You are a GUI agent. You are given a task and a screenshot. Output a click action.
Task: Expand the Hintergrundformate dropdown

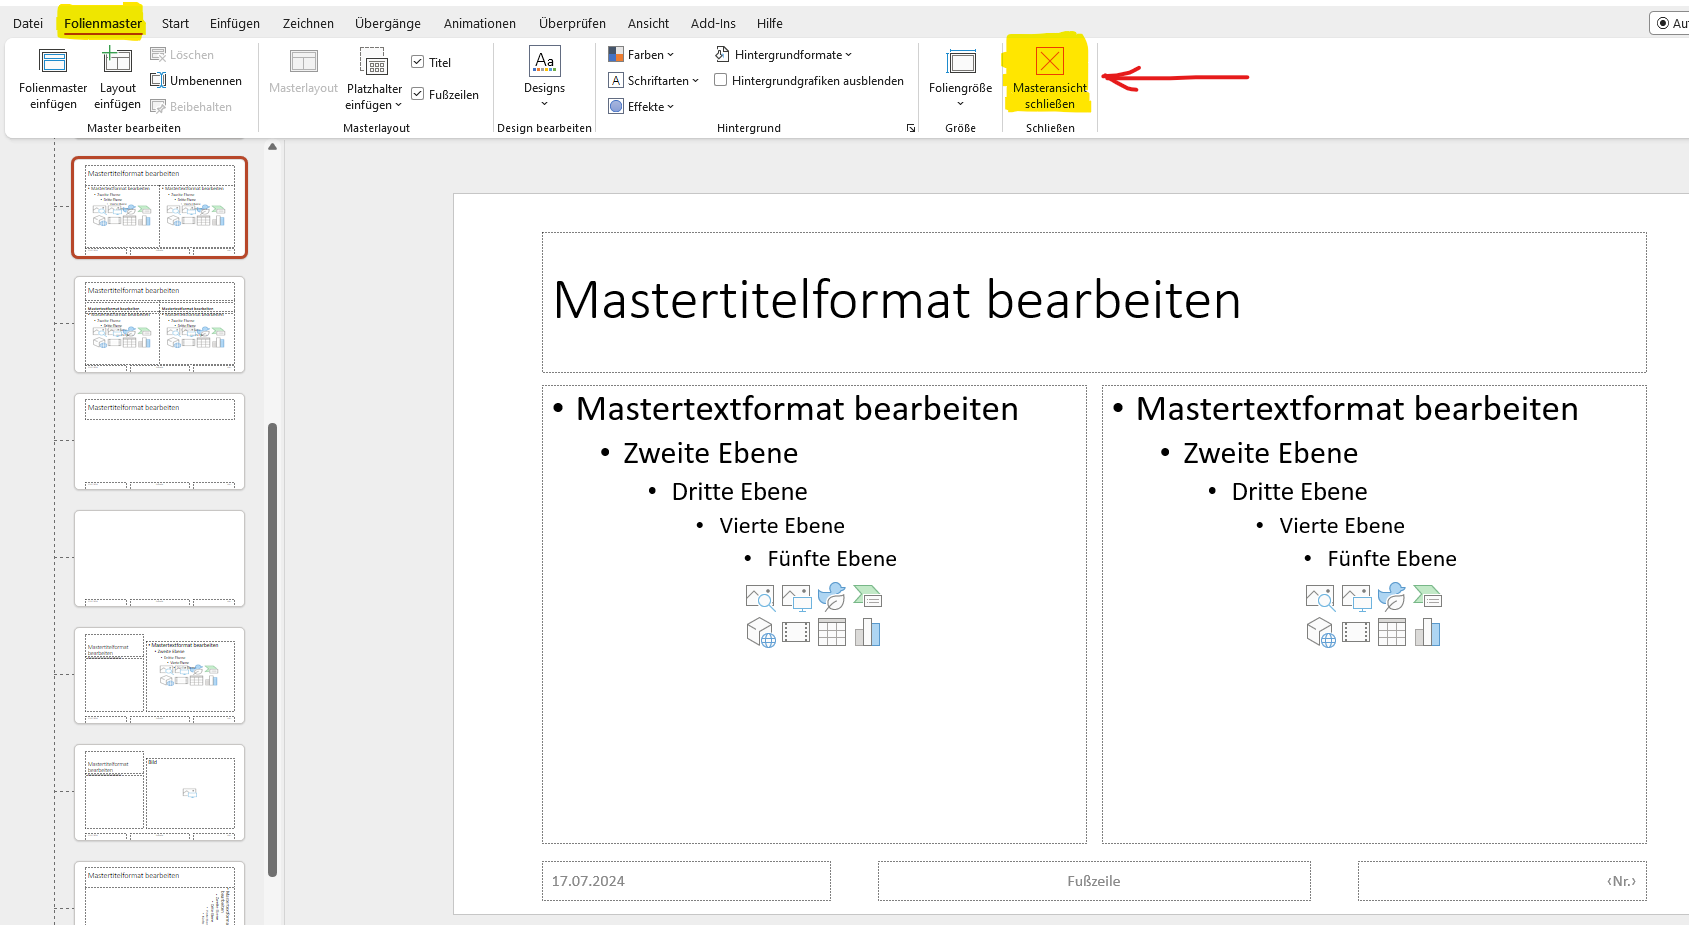click(x=784, y=55)
